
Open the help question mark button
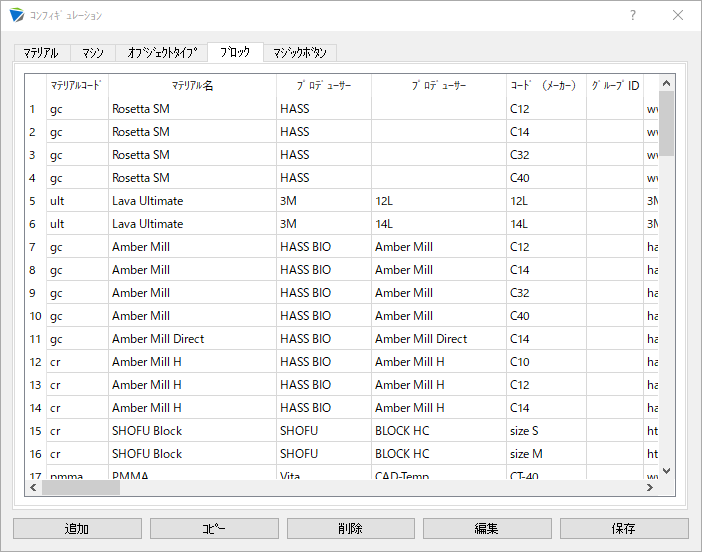pyautogui.click(x=633, y=15)
